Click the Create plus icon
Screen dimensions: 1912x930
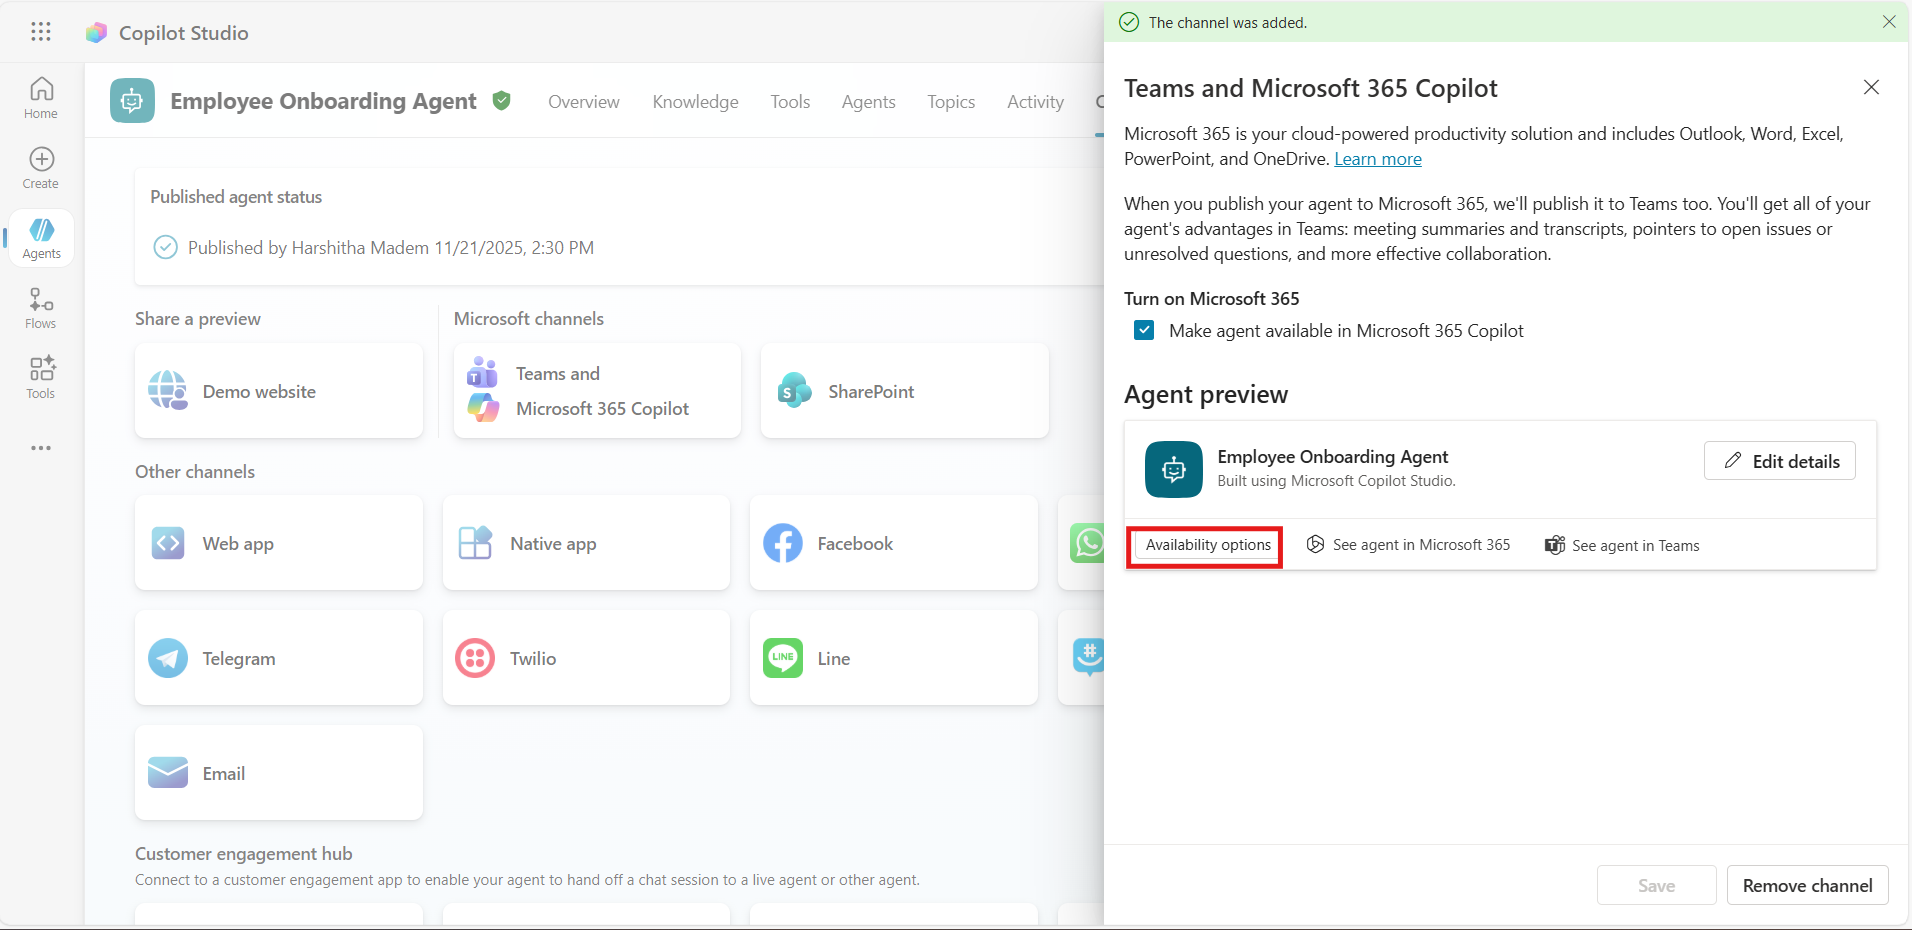[x=41, y=160]
